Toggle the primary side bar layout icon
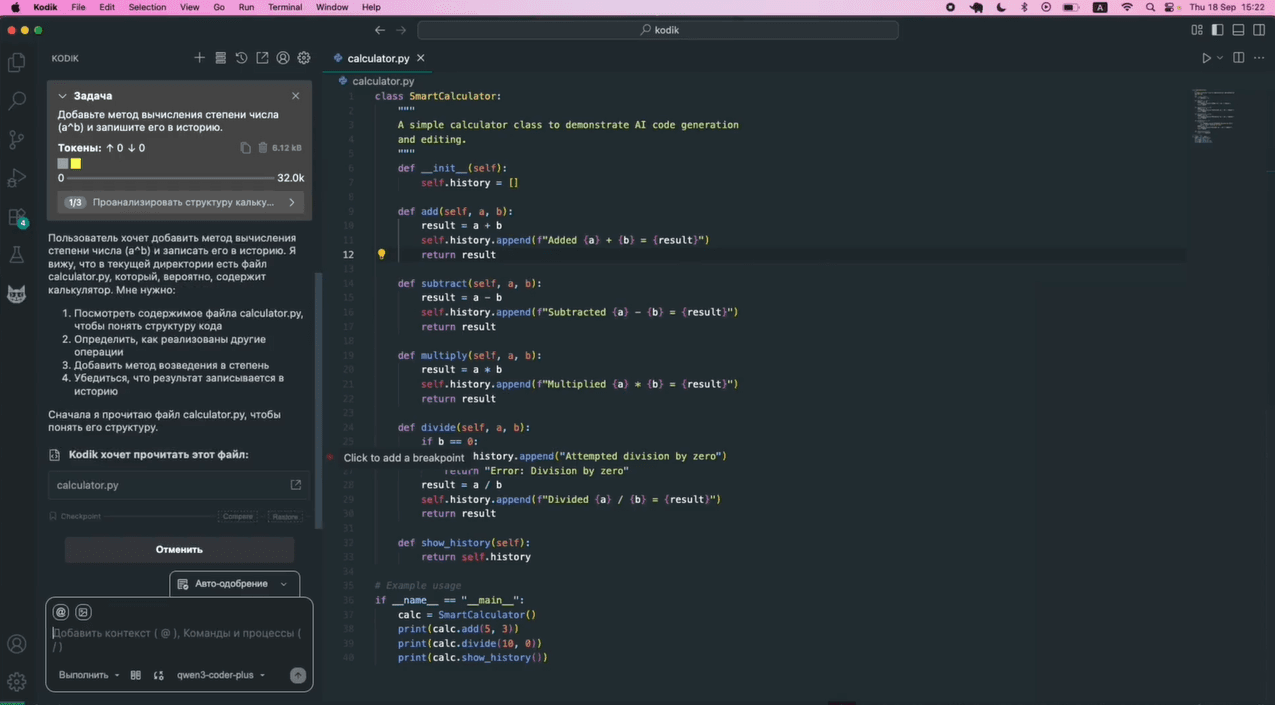This screenshot has width=1275, height=705. [x=1217, y=30]
